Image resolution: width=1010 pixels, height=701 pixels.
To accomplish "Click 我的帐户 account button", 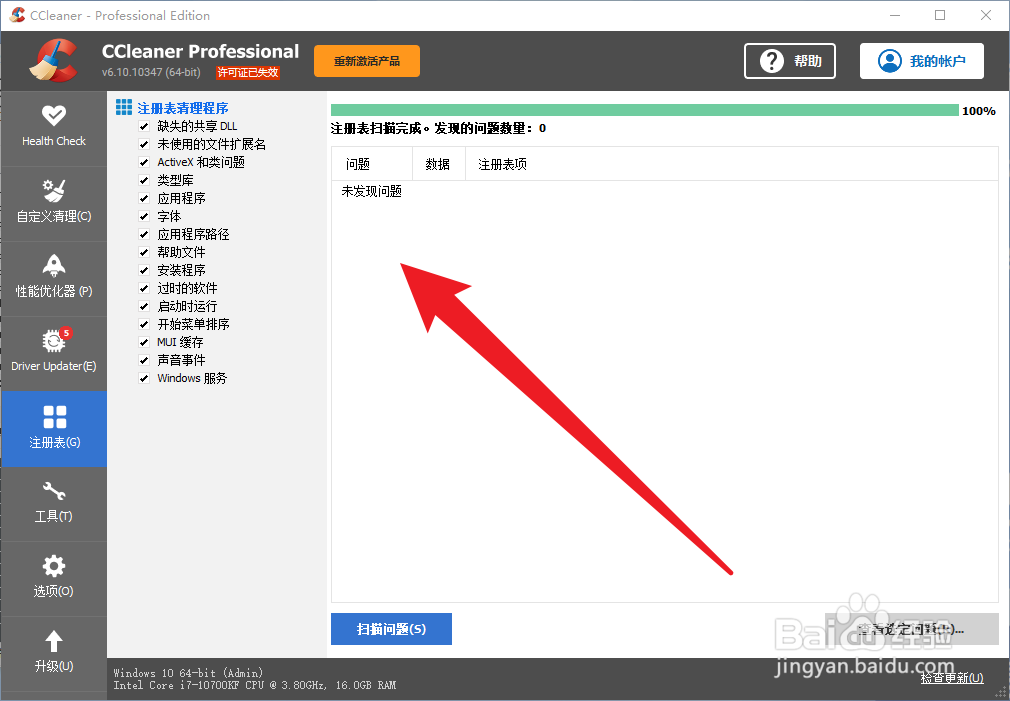I will [922, 61].
